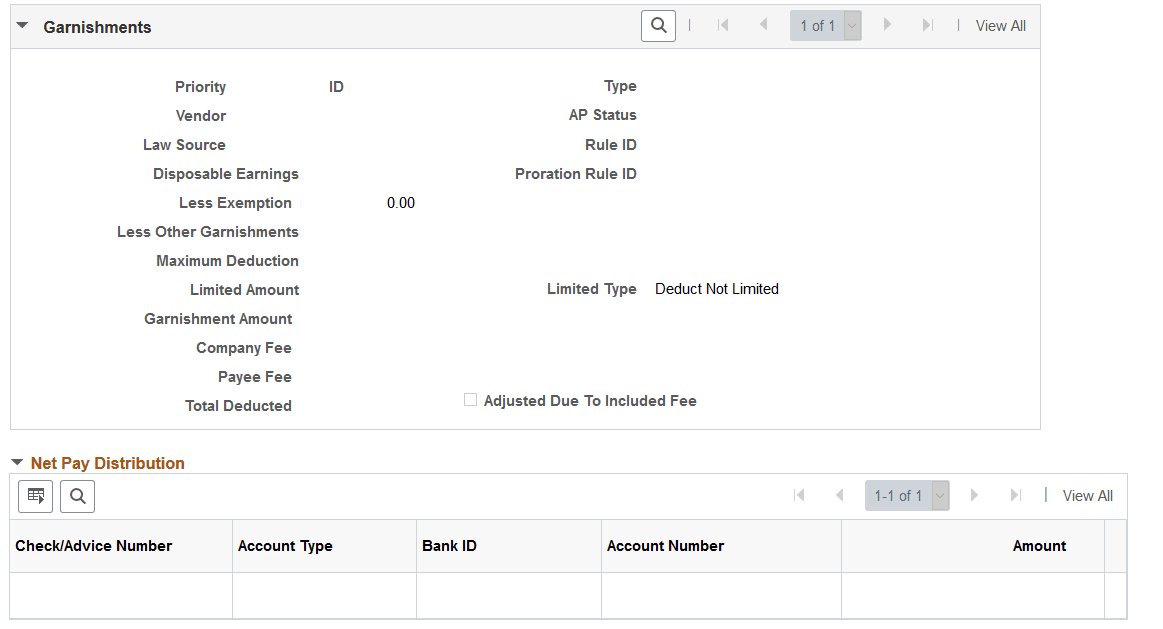
Task: Go to next row in Net Pay Distribution
Action: (x=974, y=495)
